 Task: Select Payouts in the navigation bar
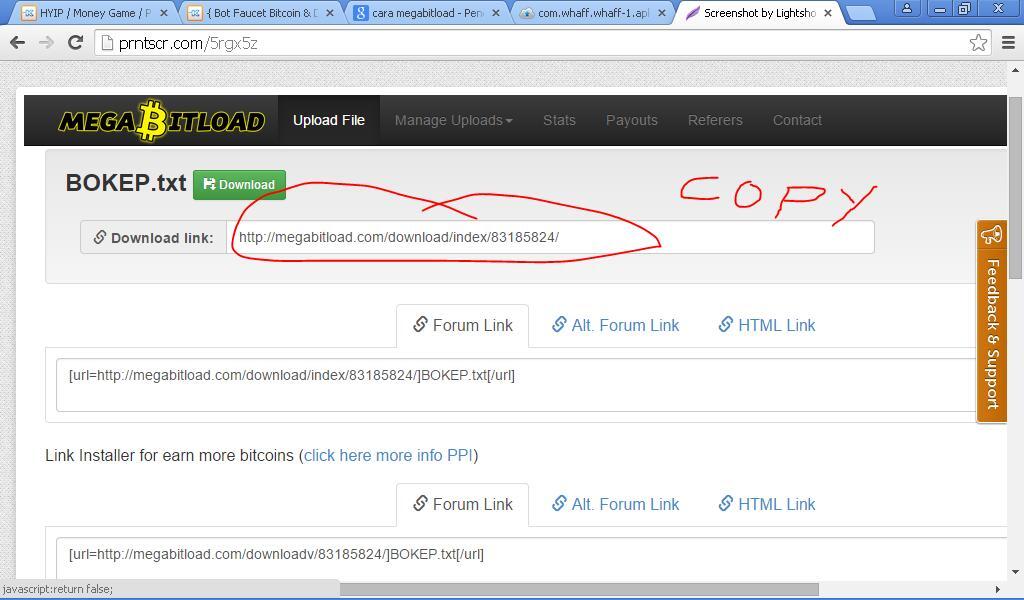(x=631, y=120)
